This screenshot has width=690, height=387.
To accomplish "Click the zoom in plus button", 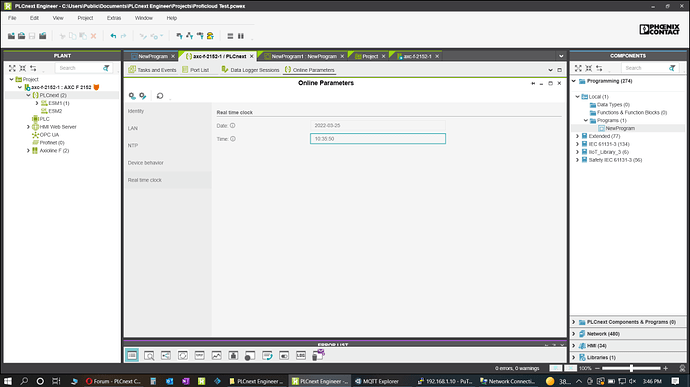I will (665, 368).
